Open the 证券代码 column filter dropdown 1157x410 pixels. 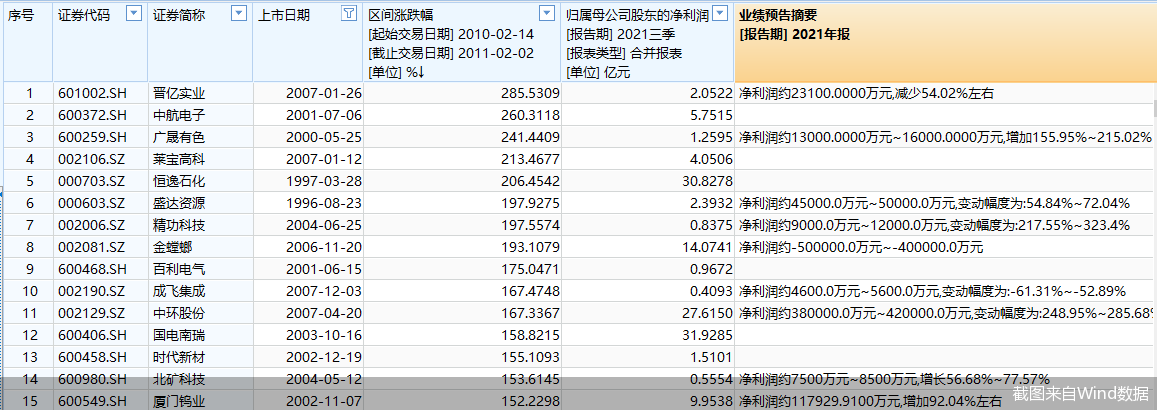coord(134,13)
